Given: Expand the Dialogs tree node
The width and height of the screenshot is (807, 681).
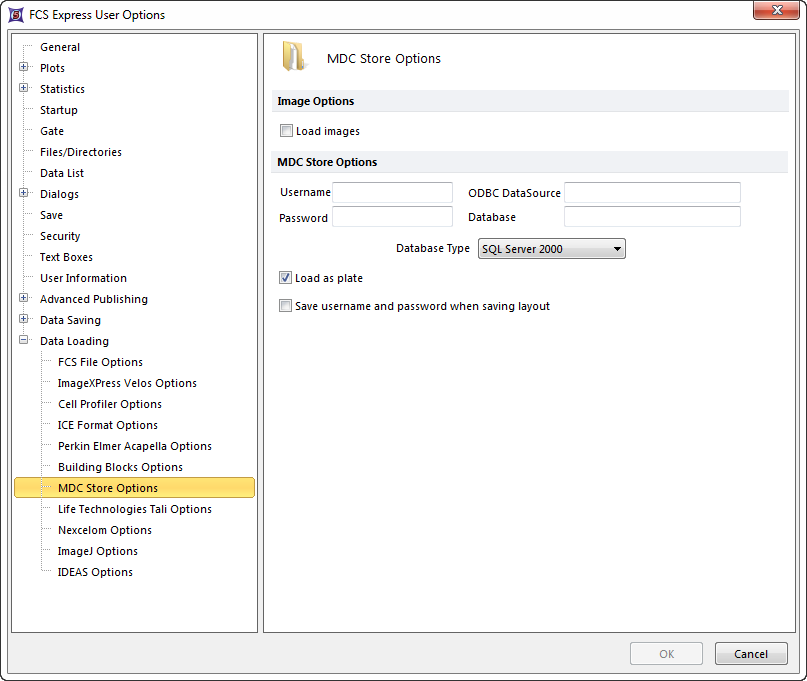Looking at the screenshot, I should pos(24,194).
